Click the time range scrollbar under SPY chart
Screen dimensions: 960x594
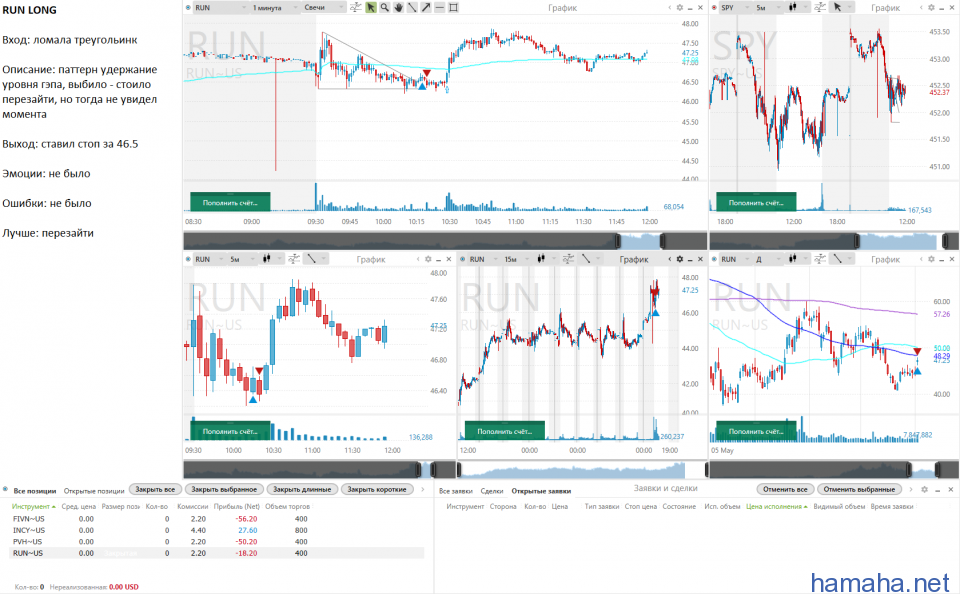point(834,241)
